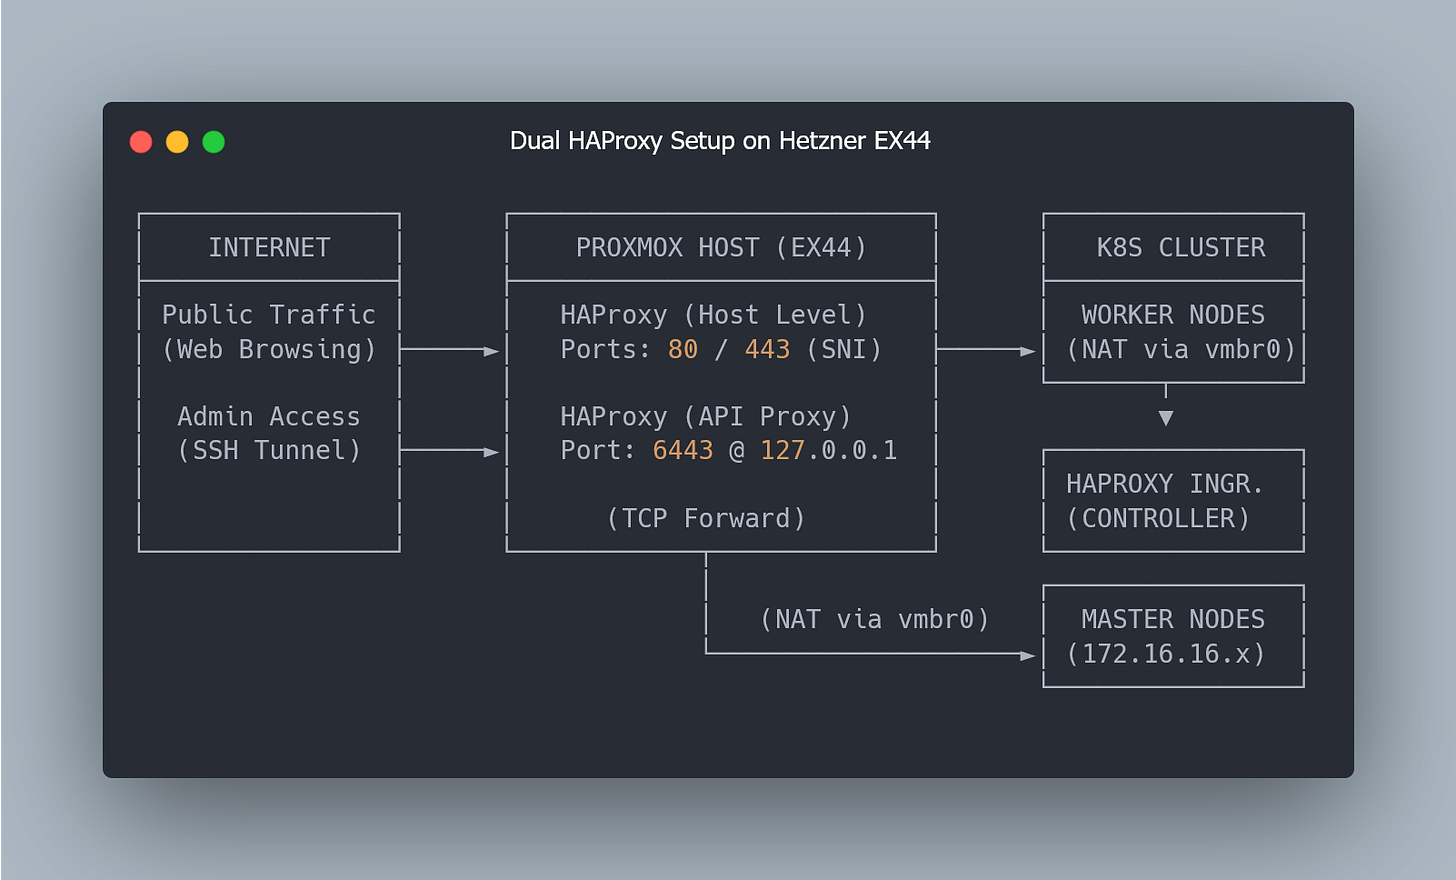This screenshot has width=1456, height=880.
Task: Click the "HAProxy (API Proxy)" line
Action: point(706,417)
